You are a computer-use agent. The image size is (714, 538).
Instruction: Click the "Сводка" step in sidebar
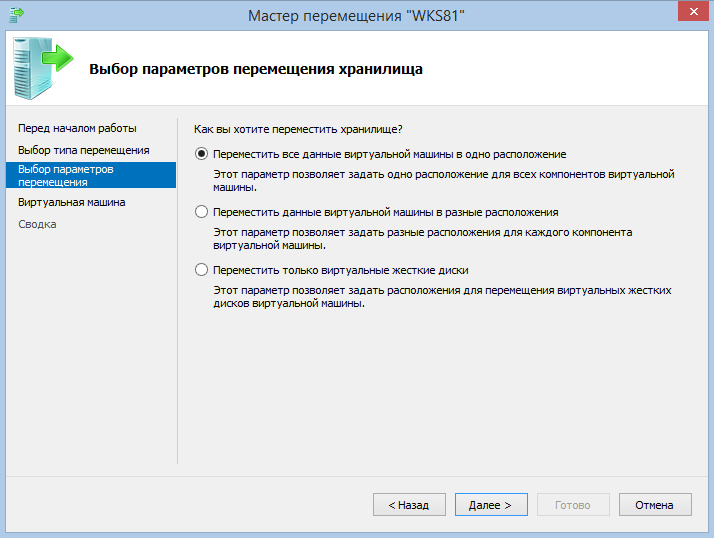tap(37, 224)
